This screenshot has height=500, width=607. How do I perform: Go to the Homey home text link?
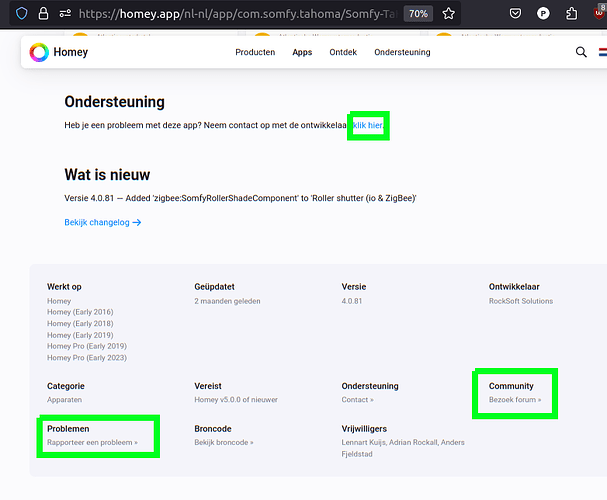pos(70,52)
